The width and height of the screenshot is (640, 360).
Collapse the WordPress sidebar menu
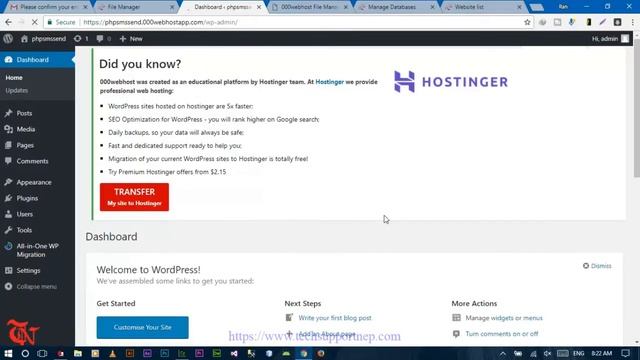pos(36,287)
